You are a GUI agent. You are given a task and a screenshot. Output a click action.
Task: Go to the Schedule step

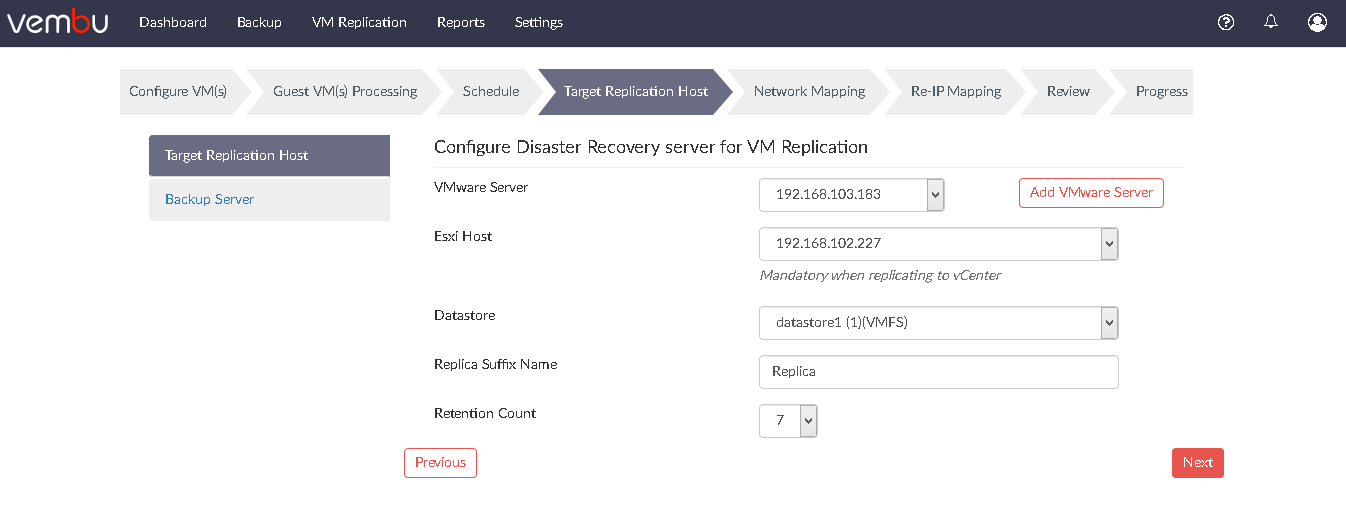tap(491, 91)
